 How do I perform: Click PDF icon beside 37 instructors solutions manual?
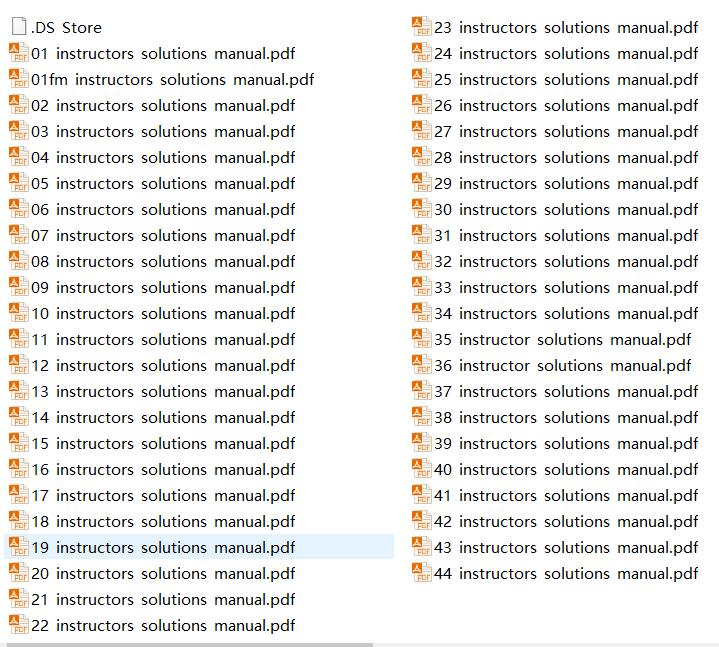(422, 390)
